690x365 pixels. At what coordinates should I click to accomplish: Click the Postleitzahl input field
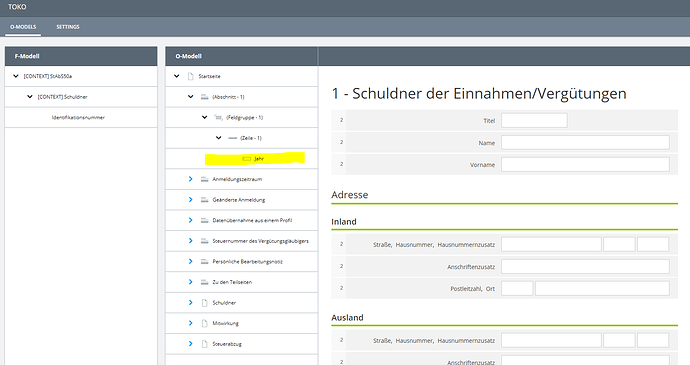pos(517,288)
